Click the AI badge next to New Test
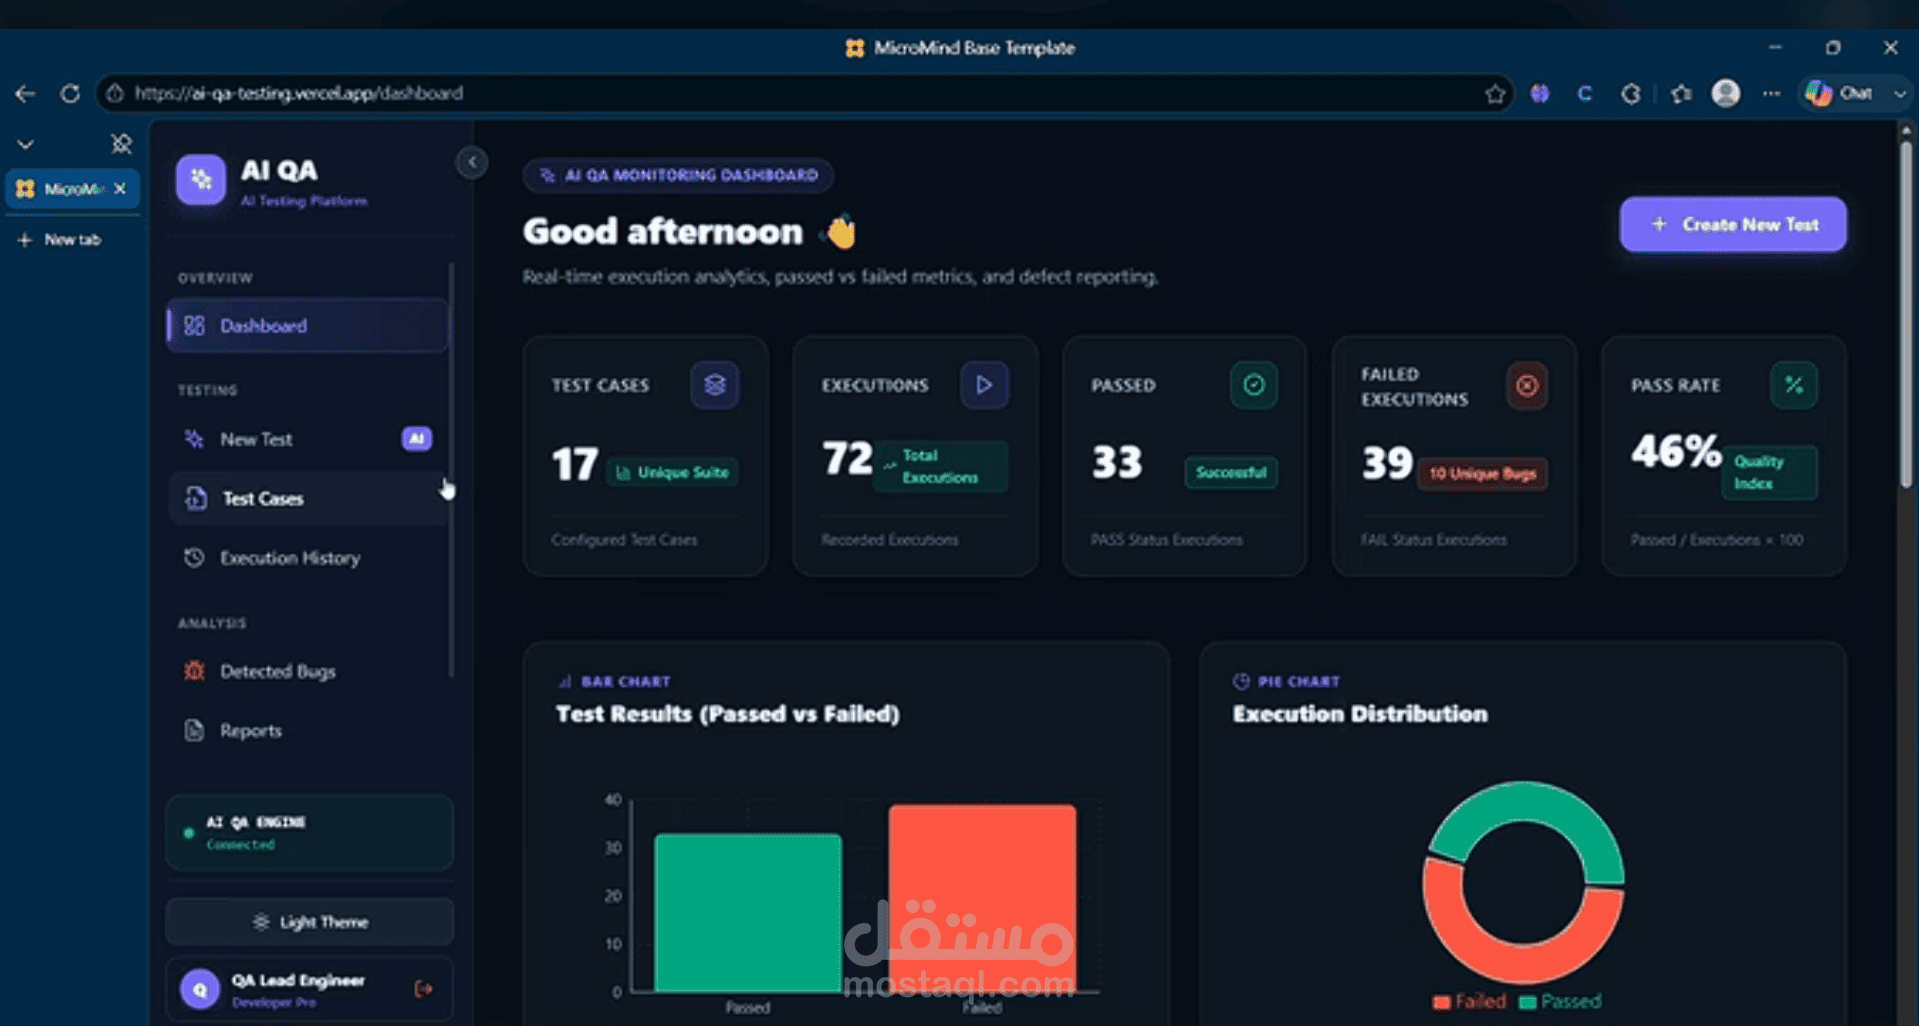This screenshot has width=1919, height=1026. [x=417, y=439]
